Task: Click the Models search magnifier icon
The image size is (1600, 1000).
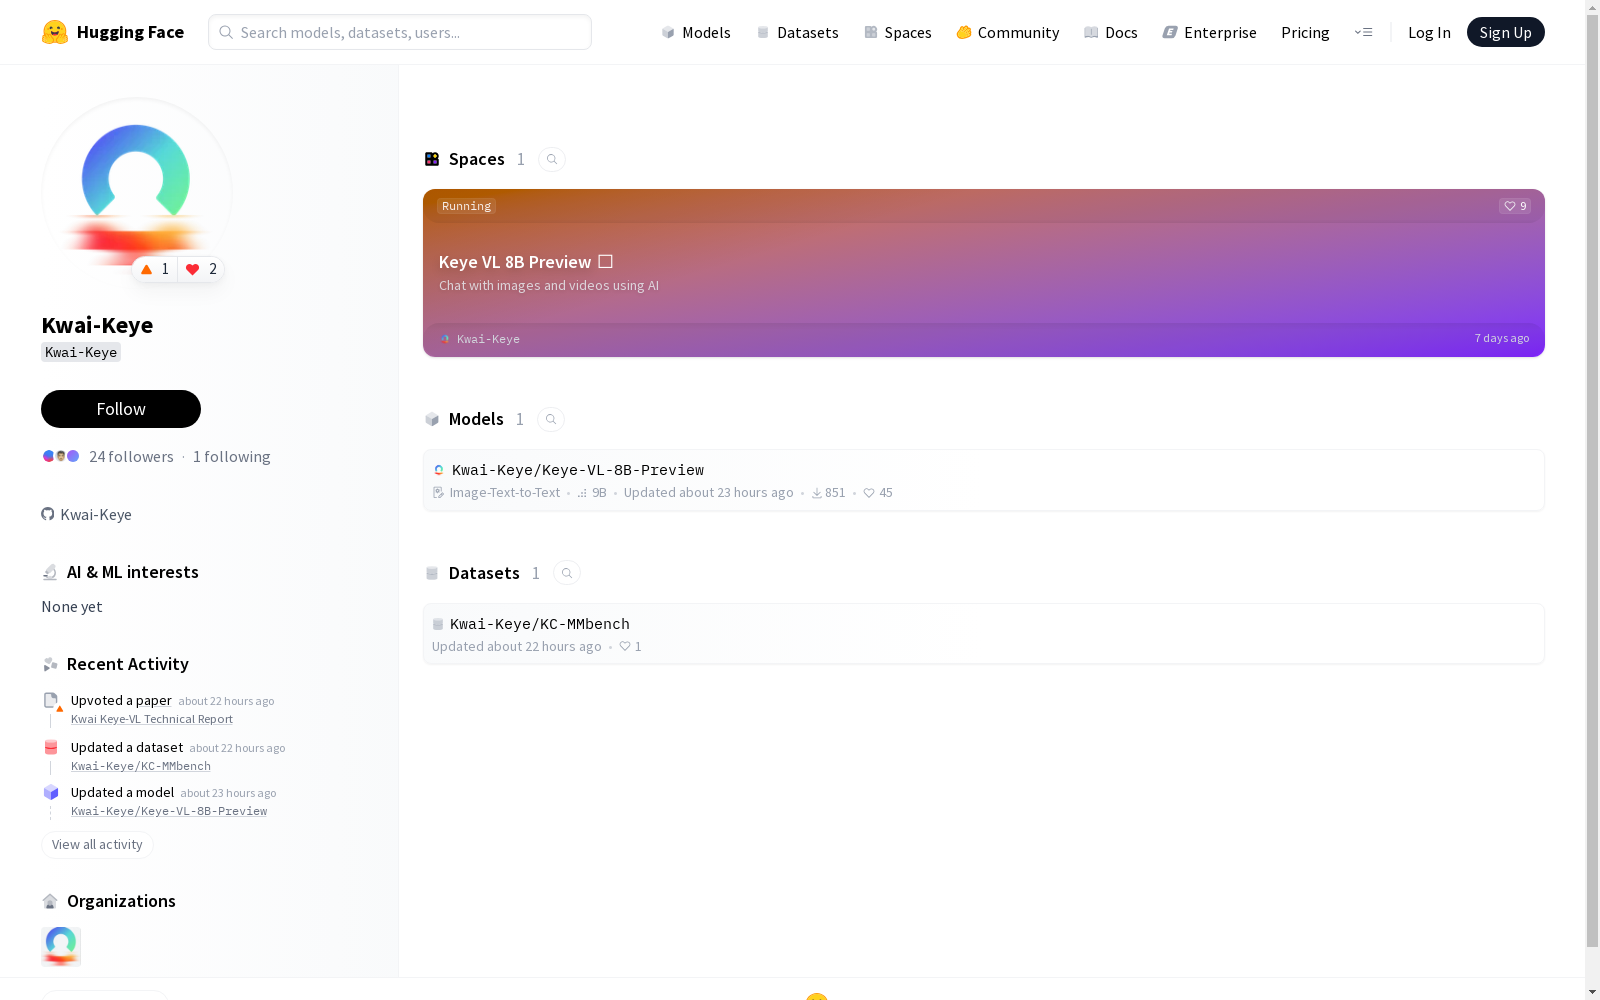Action: click(551, 419)
